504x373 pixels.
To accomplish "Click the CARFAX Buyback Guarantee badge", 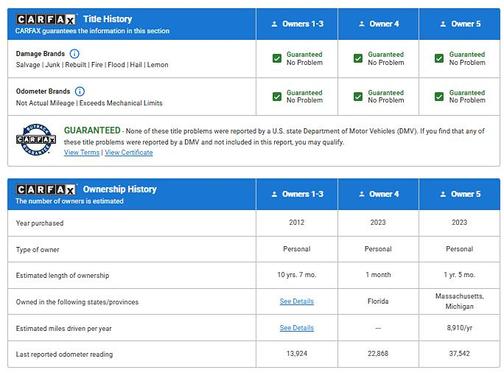I will pyautogui.click(x=36, y=140).
